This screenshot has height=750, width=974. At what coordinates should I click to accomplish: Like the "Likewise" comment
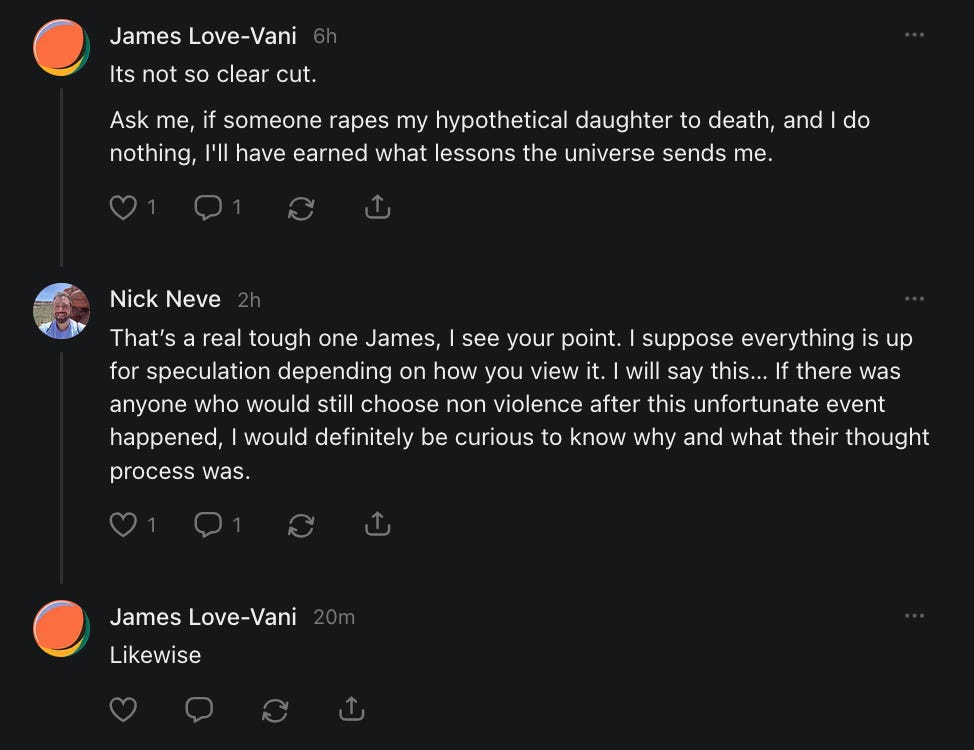[x=123, y=709]
